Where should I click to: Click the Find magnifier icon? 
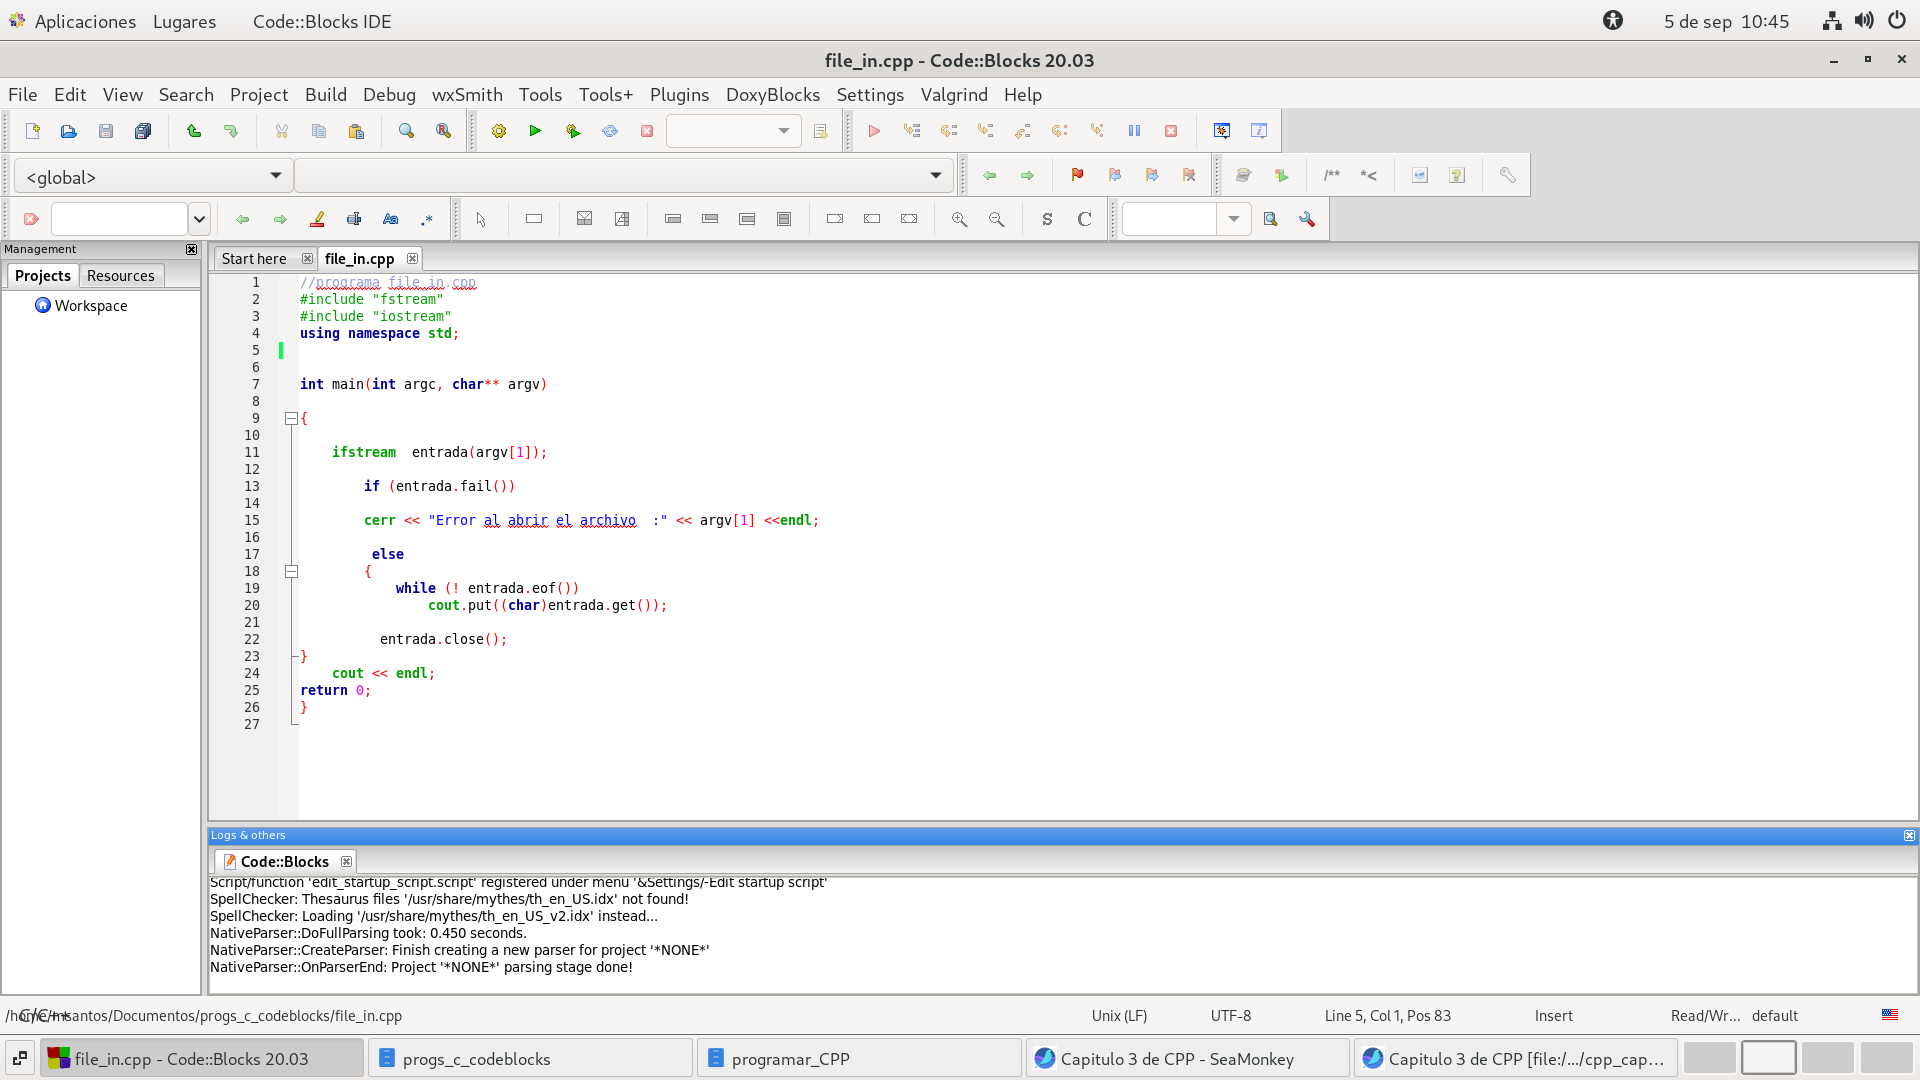406,131
